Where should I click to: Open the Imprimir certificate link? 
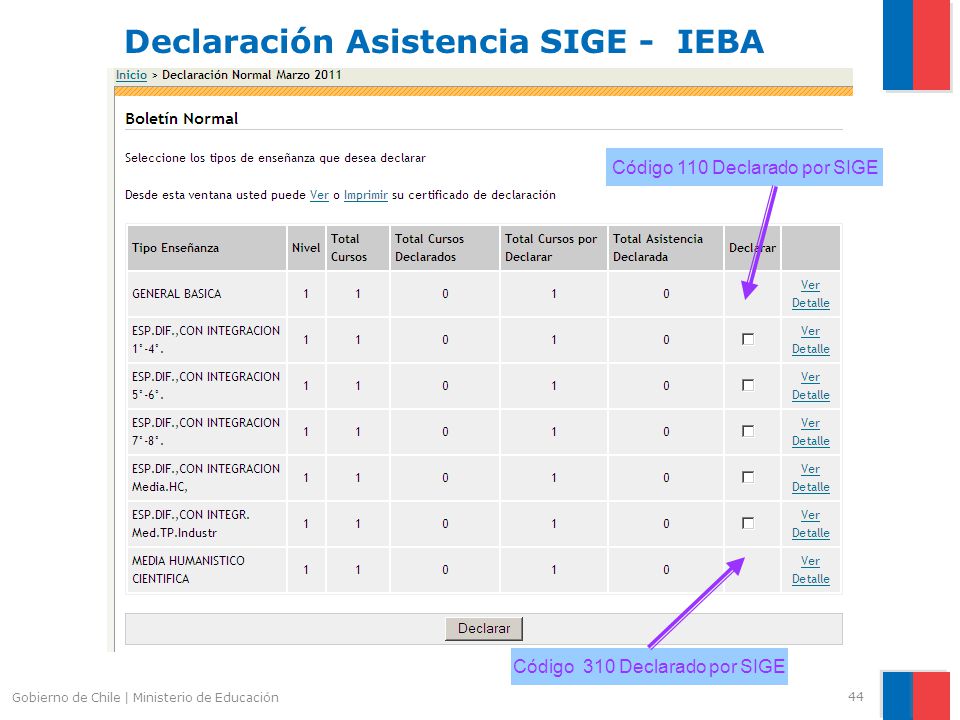point(366,195)
